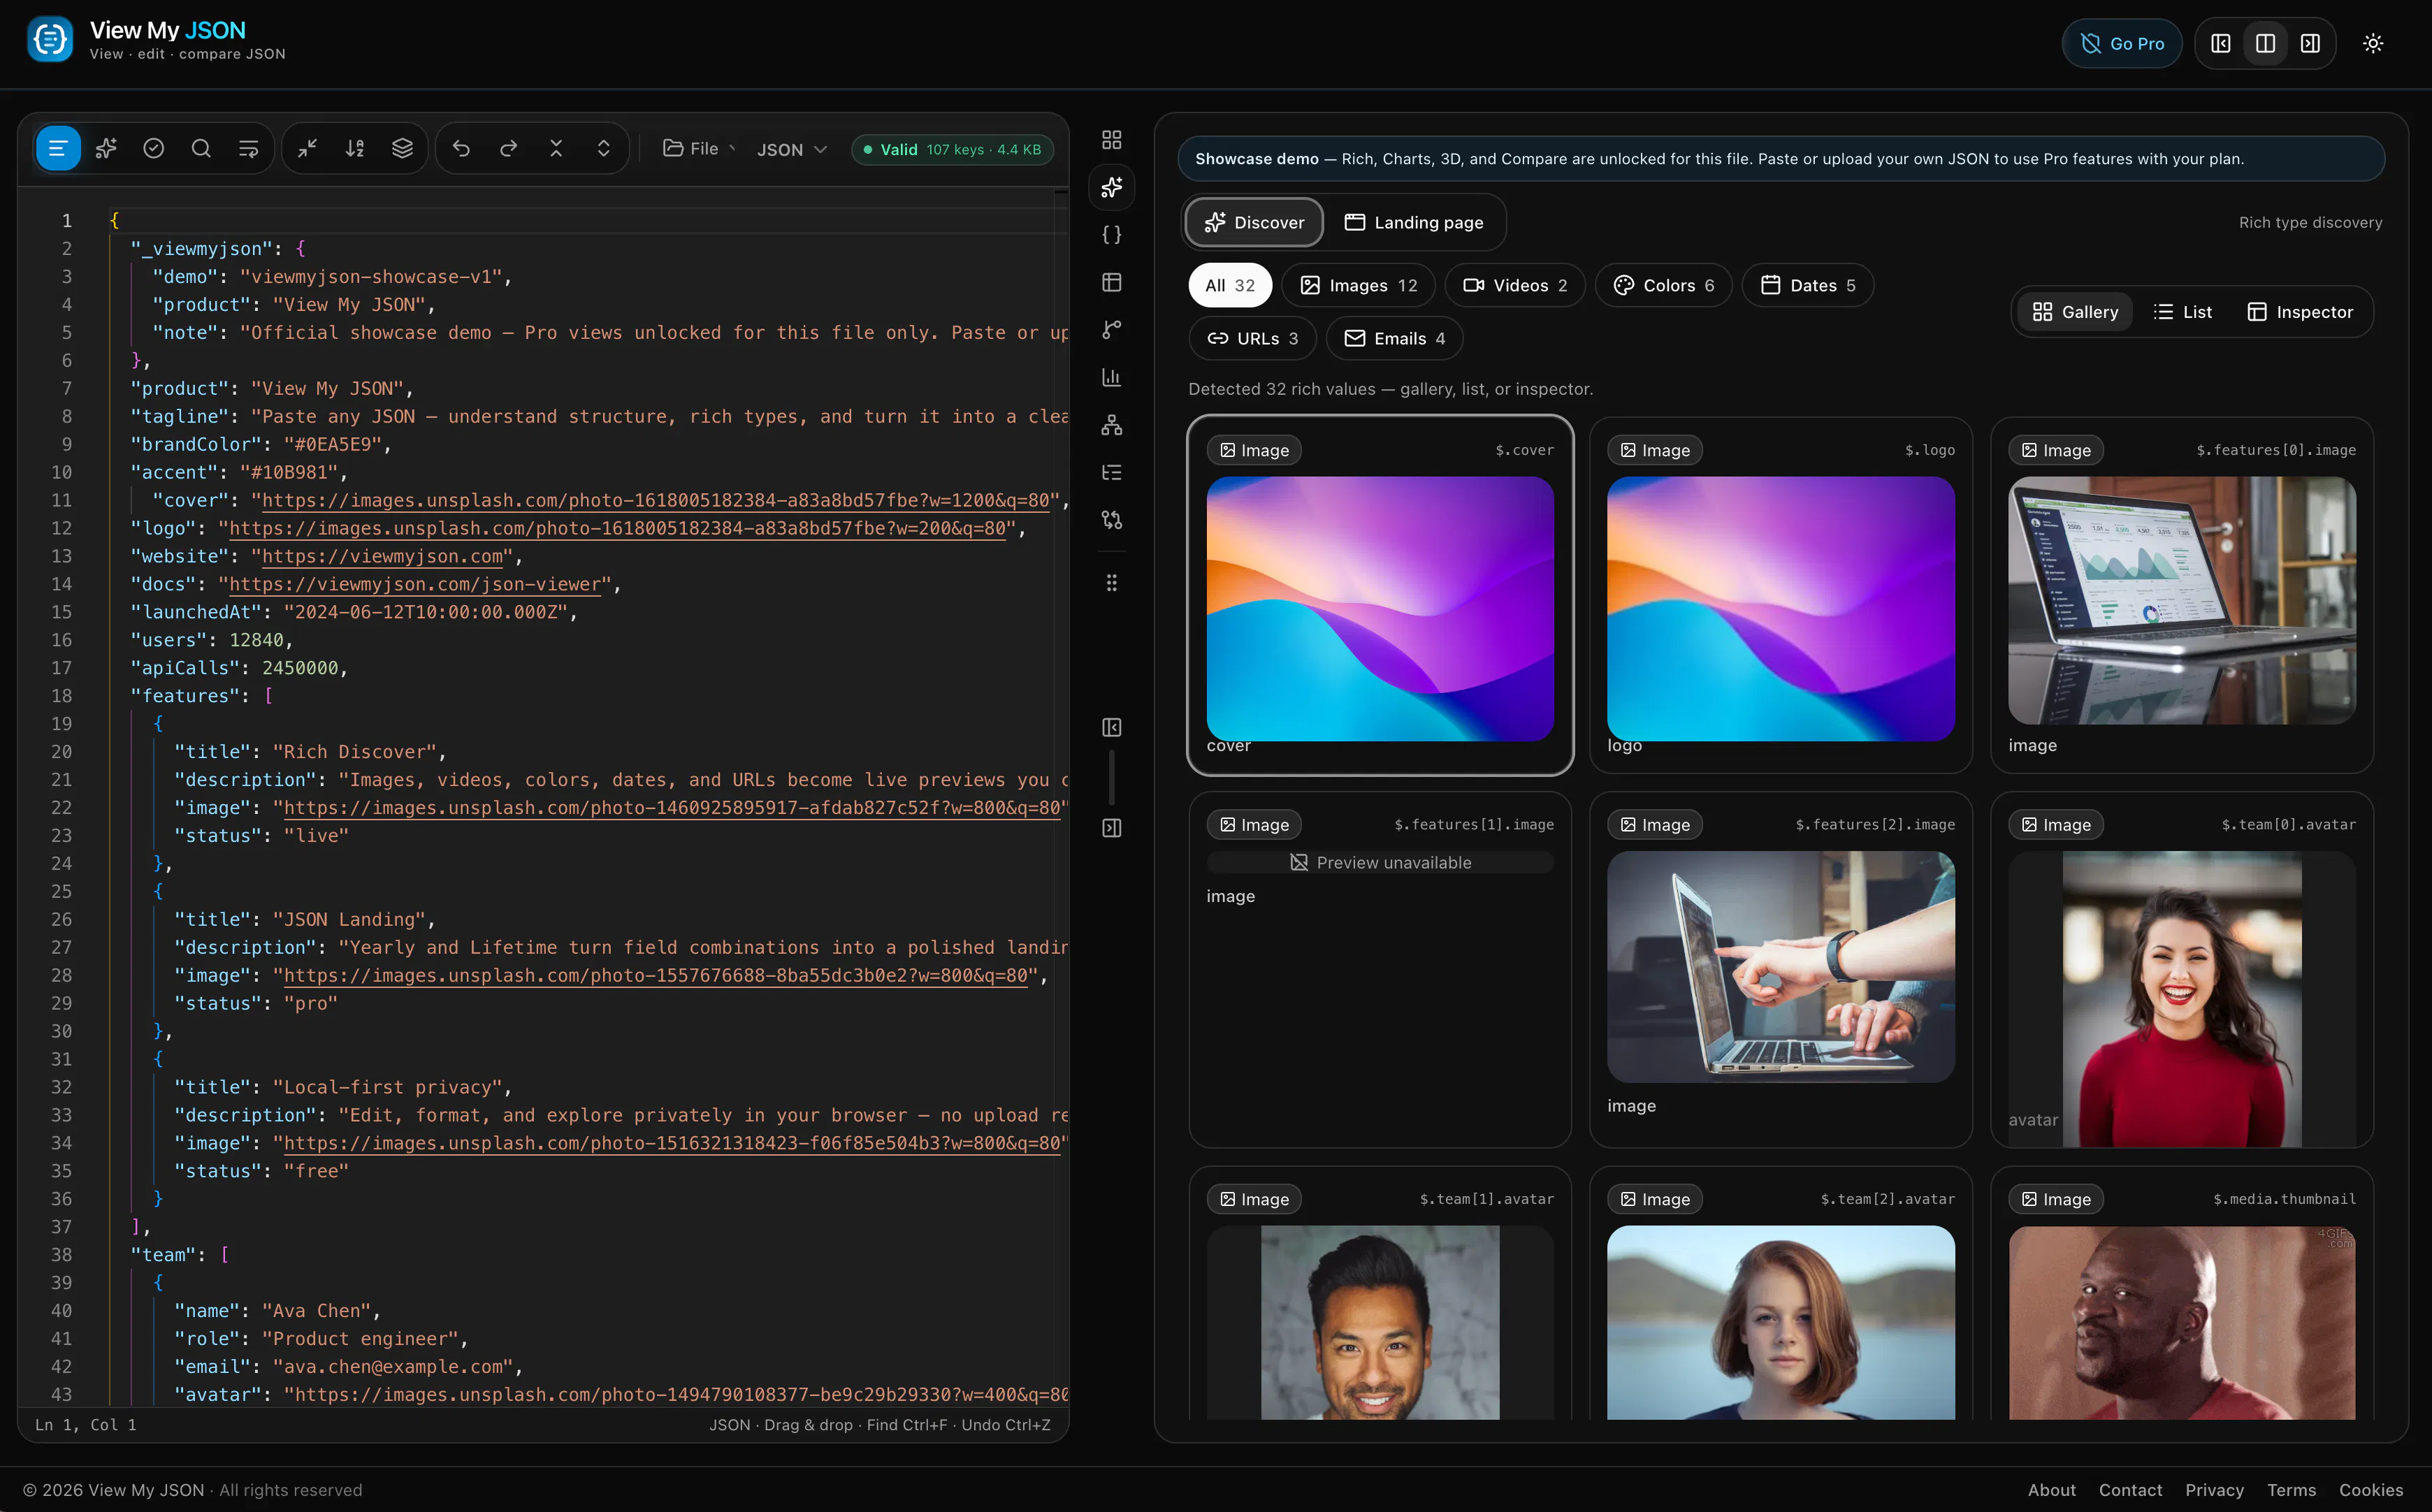Click the stacked layers icon
Screen dimensions: 2432x1512
tap(402, 149)
